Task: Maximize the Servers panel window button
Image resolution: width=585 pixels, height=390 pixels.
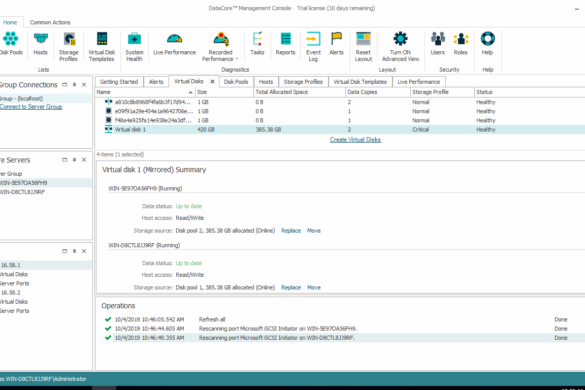Action: click(x=65, y=160)
